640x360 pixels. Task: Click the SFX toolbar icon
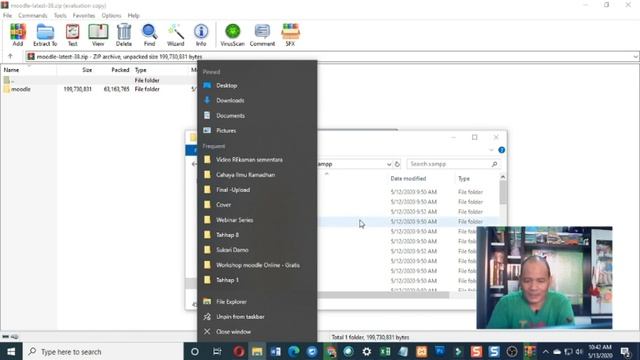tap(290, 35)
